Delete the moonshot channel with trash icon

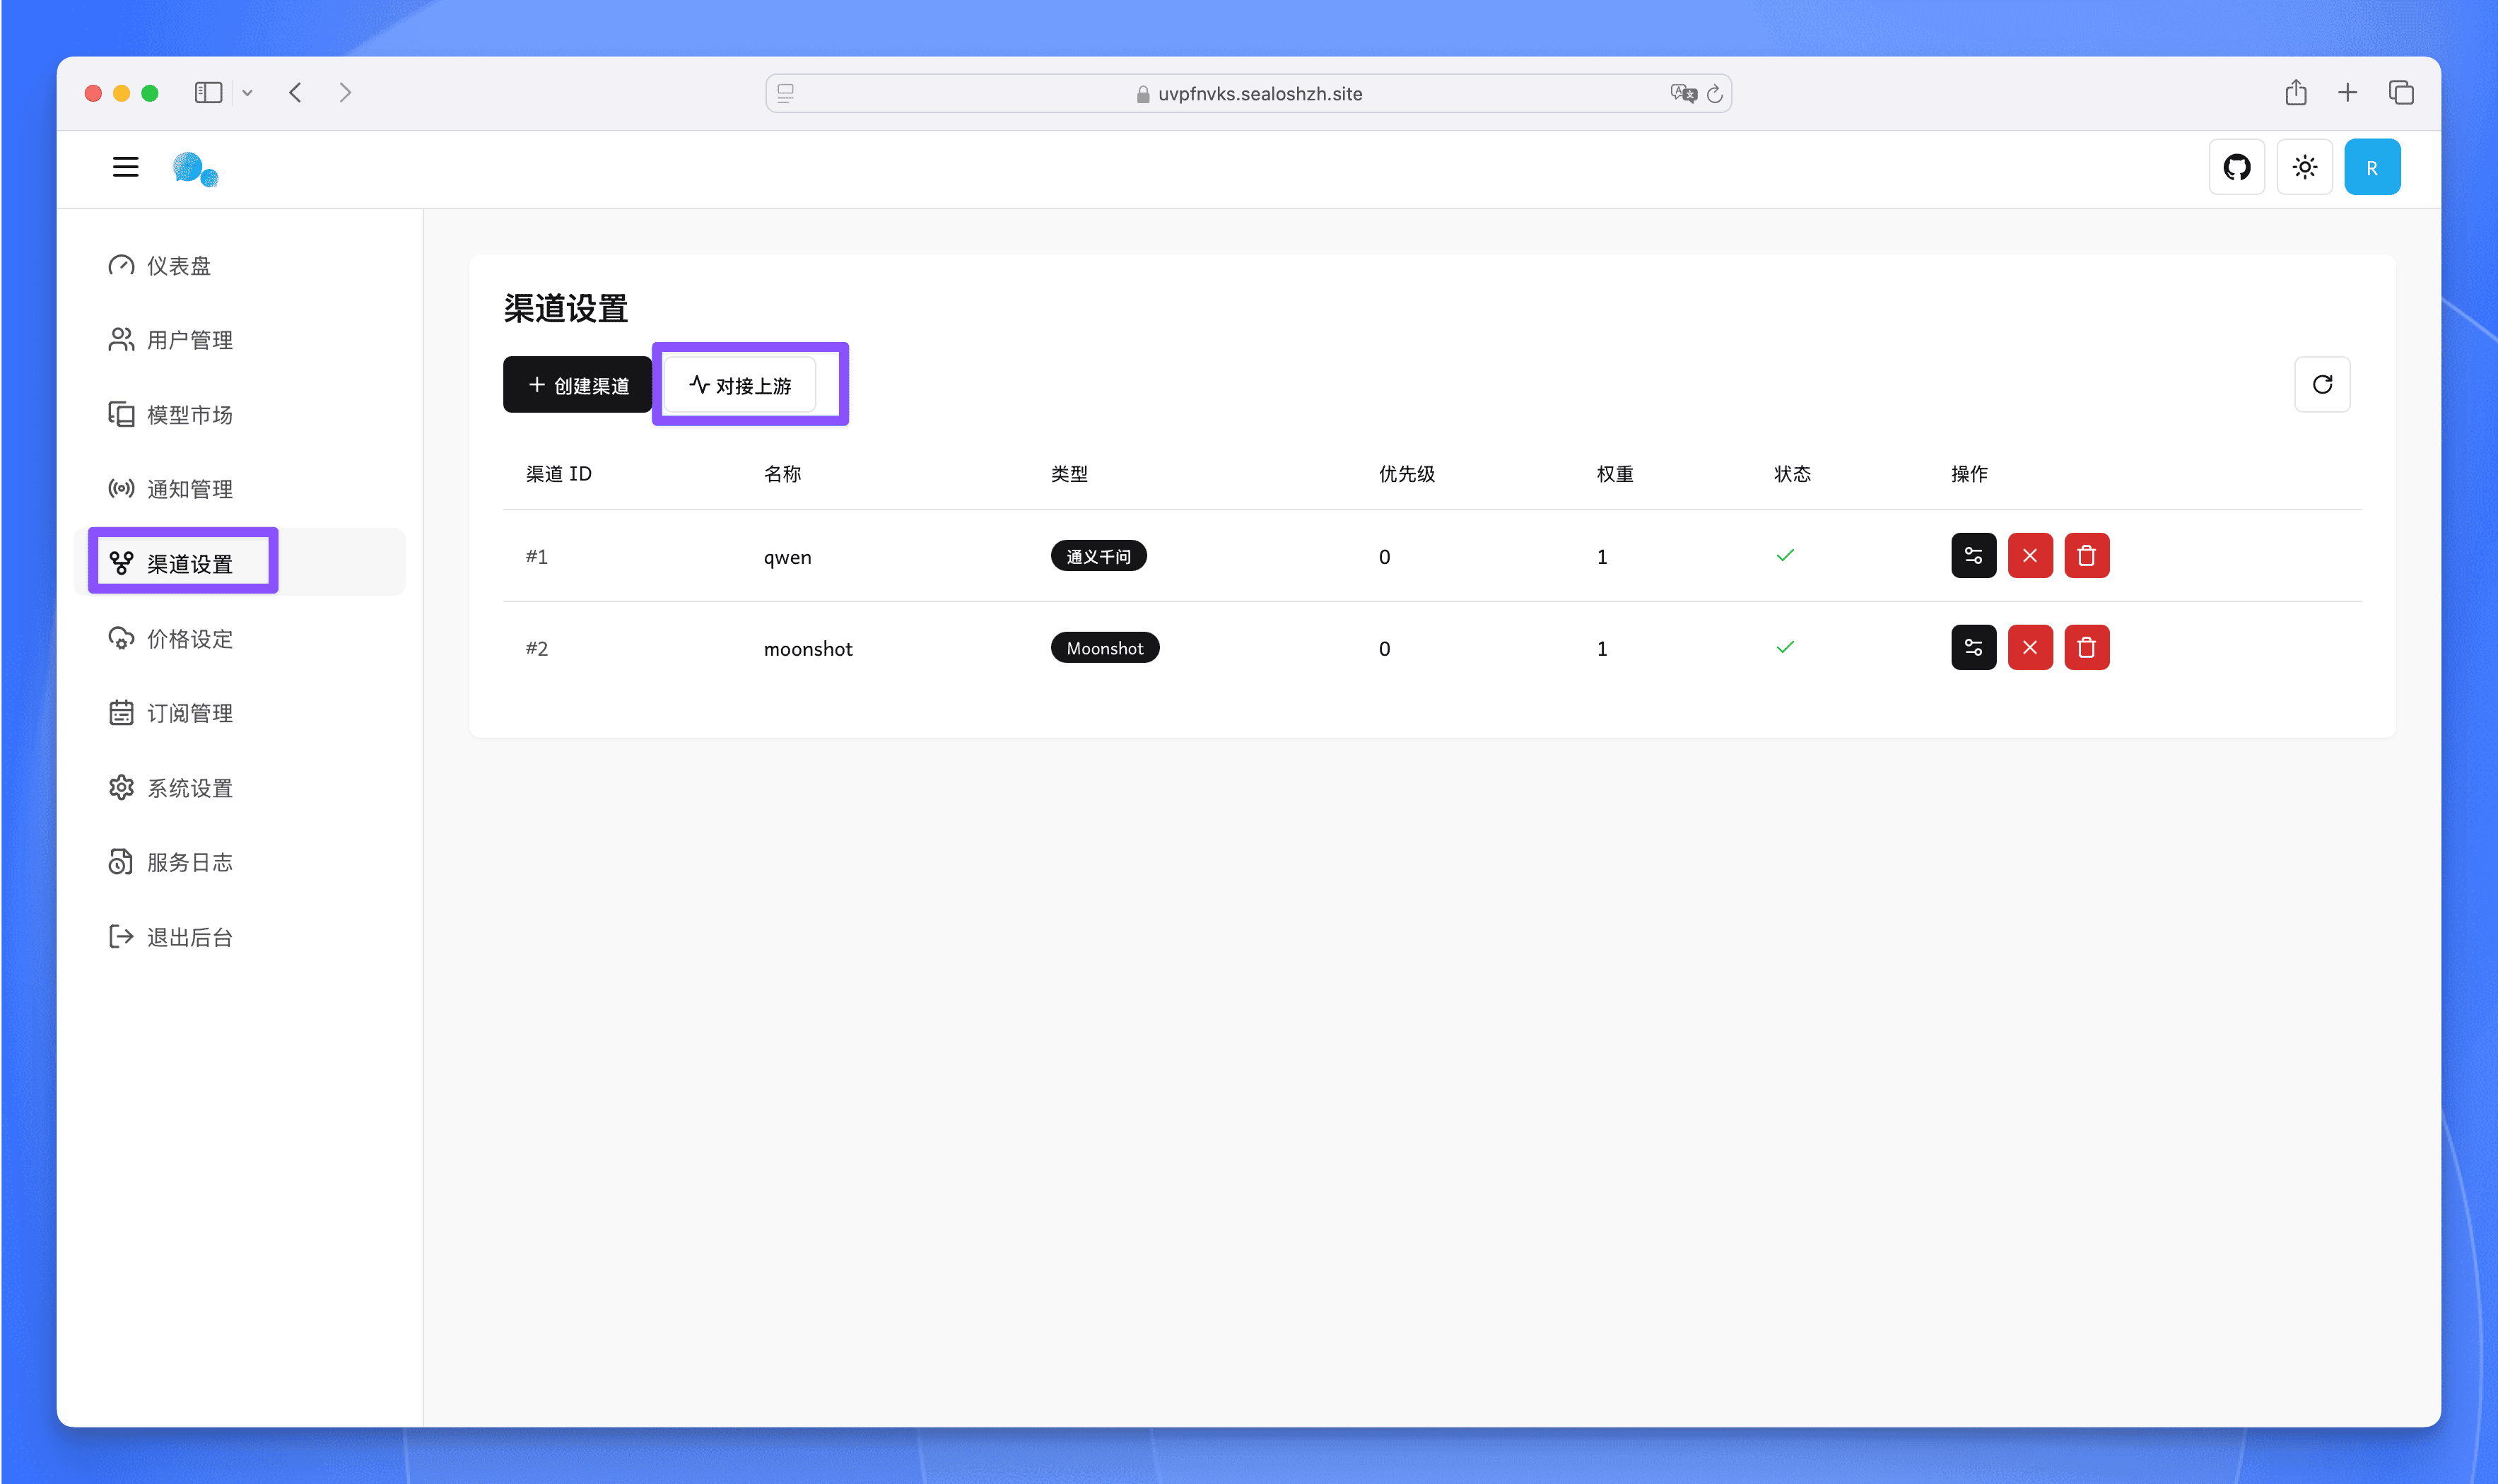click(x=2087, y=647)
